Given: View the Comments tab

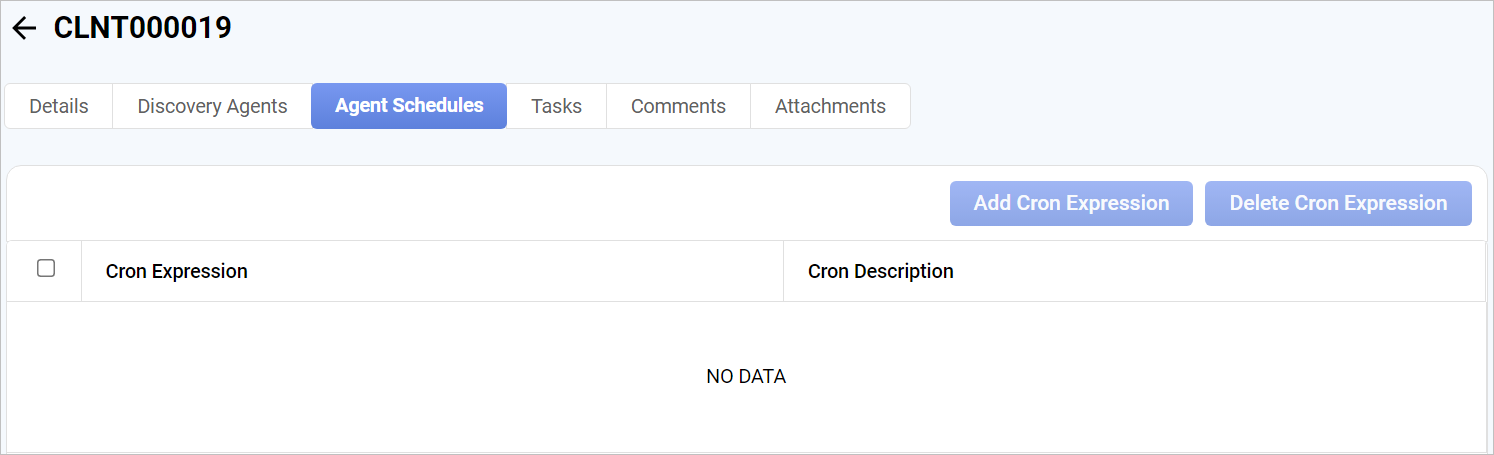Looking at the screenshot, I should coord(678,106).
